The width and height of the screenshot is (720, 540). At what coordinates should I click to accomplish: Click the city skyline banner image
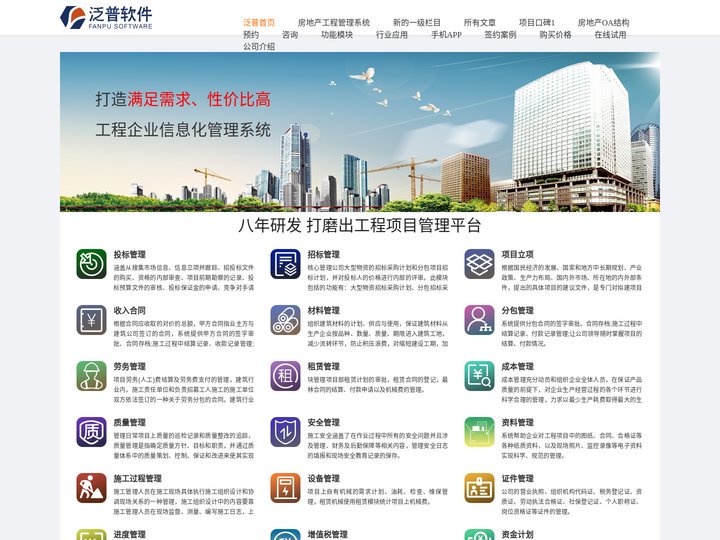click(x=360, y=132)
